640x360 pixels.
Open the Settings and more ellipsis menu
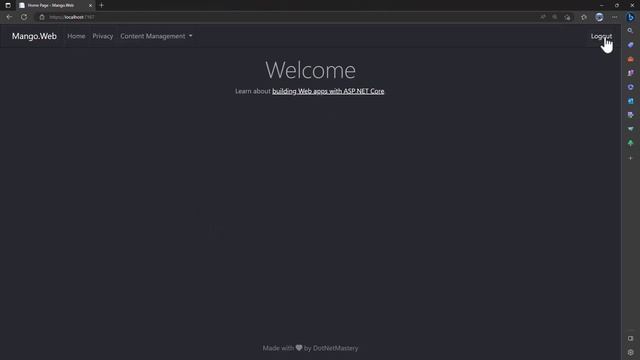(x=615, y=17)
